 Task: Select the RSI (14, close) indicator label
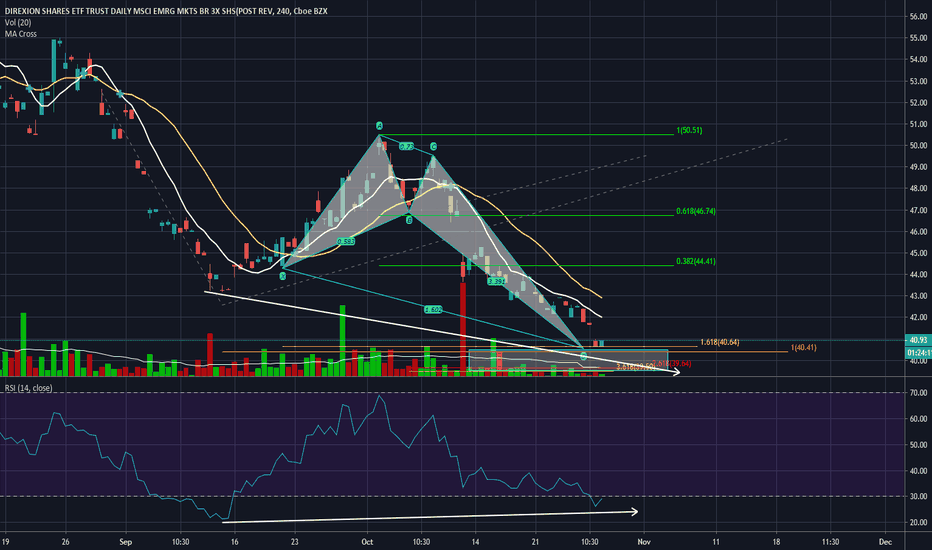pos(29,388)
